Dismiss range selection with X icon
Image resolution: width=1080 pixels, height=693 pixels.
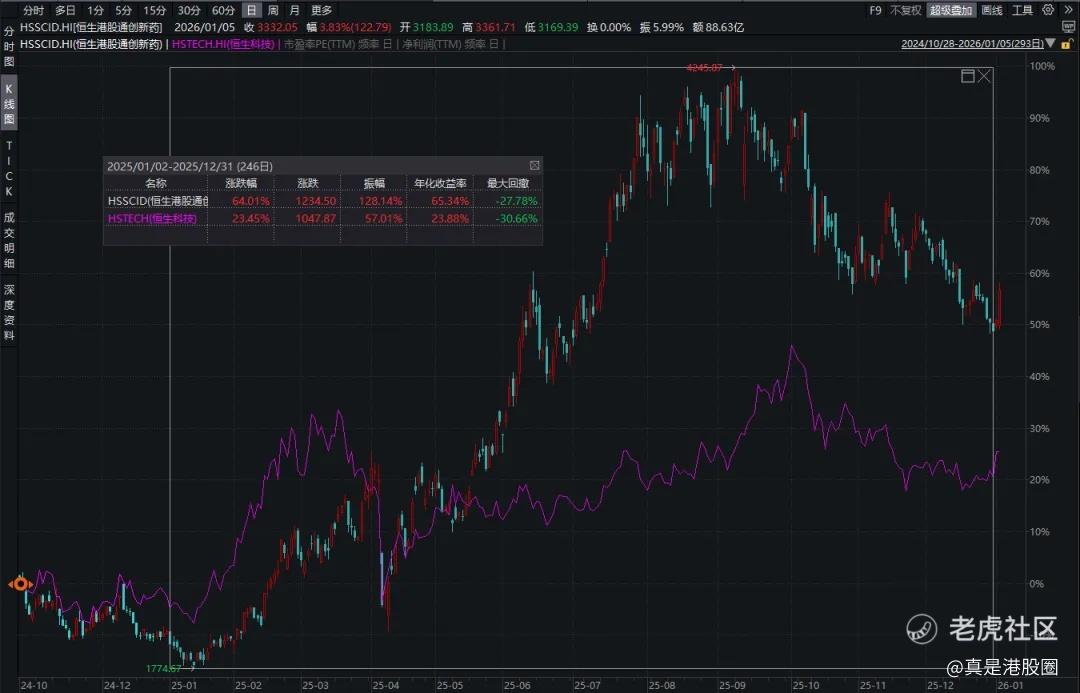pyautogui.click(x=984, y=76)
